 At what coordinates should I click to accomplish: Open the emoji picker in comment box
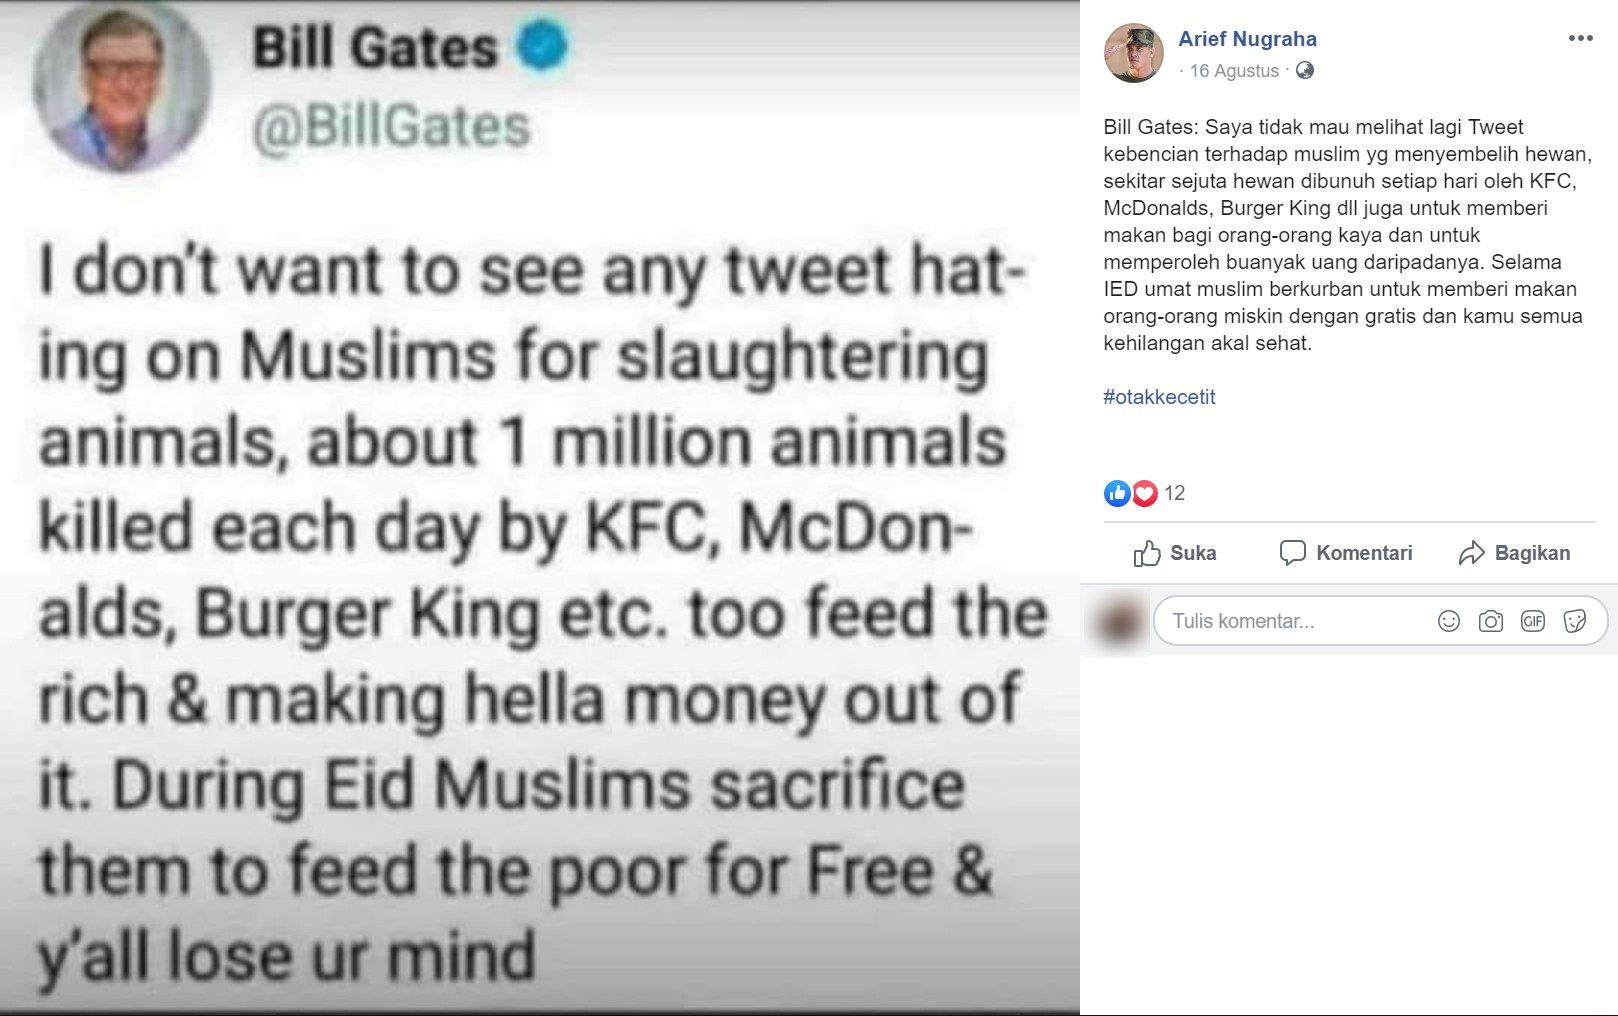click(x=1448, y=621)
